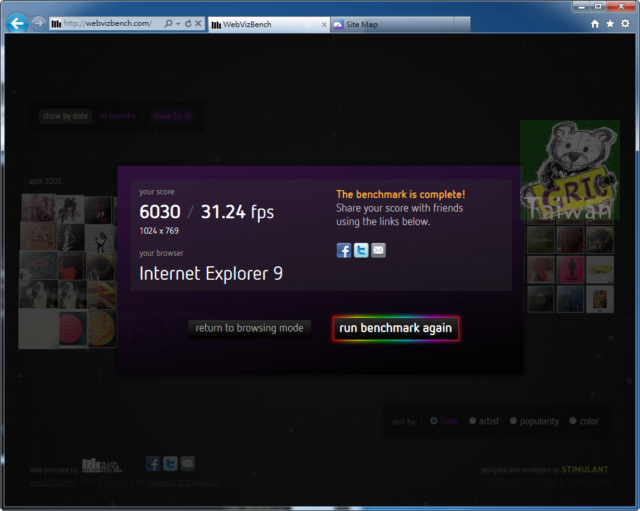The image size is (640, 511).
Task: Open the teddy bear GRIC Taiwan album cover
Action: 570,170
